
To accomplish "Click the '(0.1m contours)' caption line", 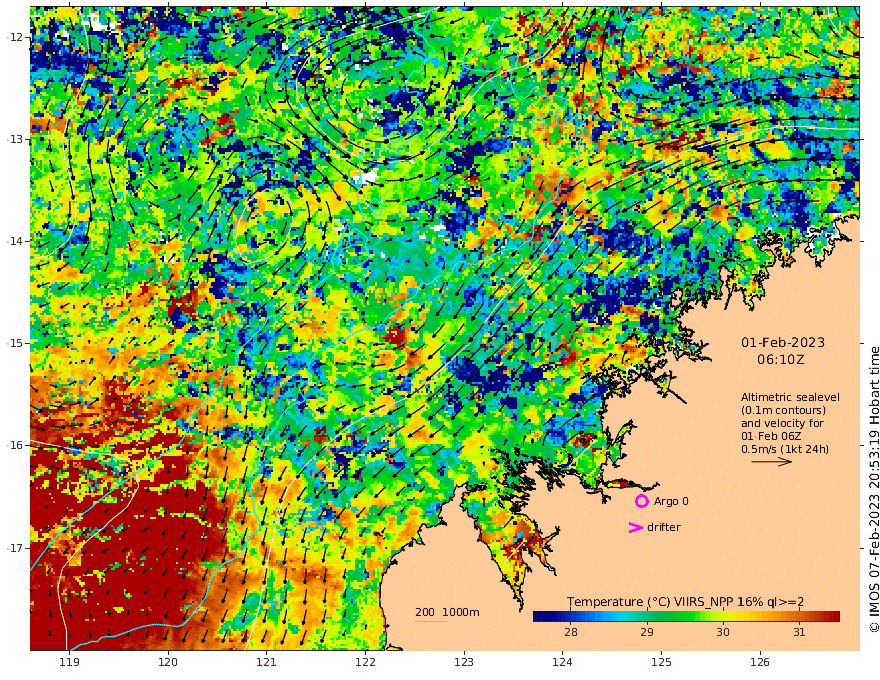I will [783, 410].
